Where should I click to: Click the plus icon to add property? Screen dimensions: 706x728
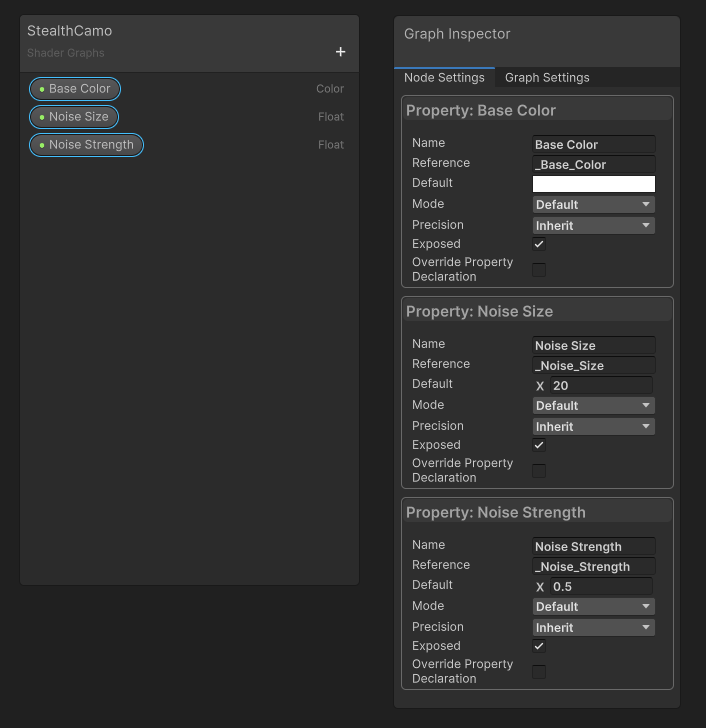tap(340, 52)
